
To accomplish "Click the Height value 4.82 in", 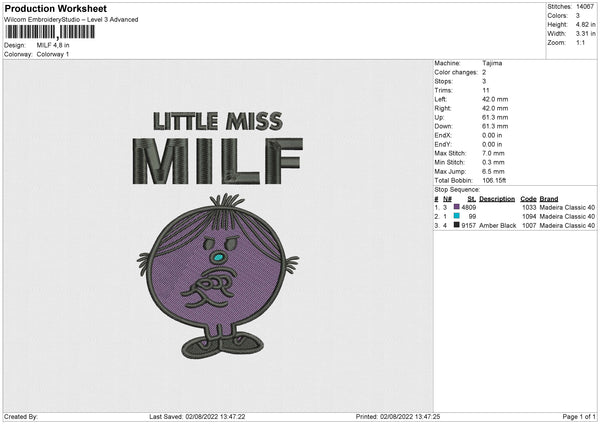I will point(585,24).
